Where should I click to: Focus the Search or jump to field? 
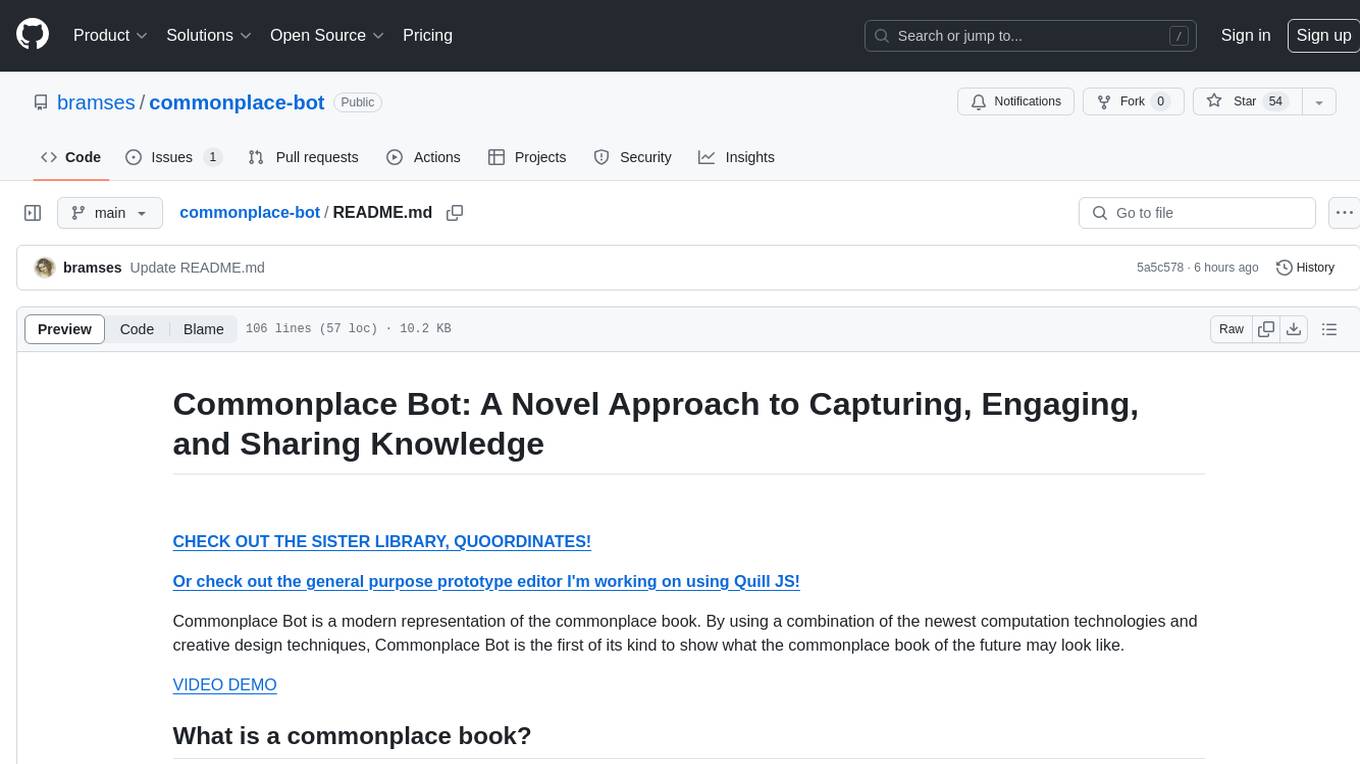click(x=1031, y=35)
